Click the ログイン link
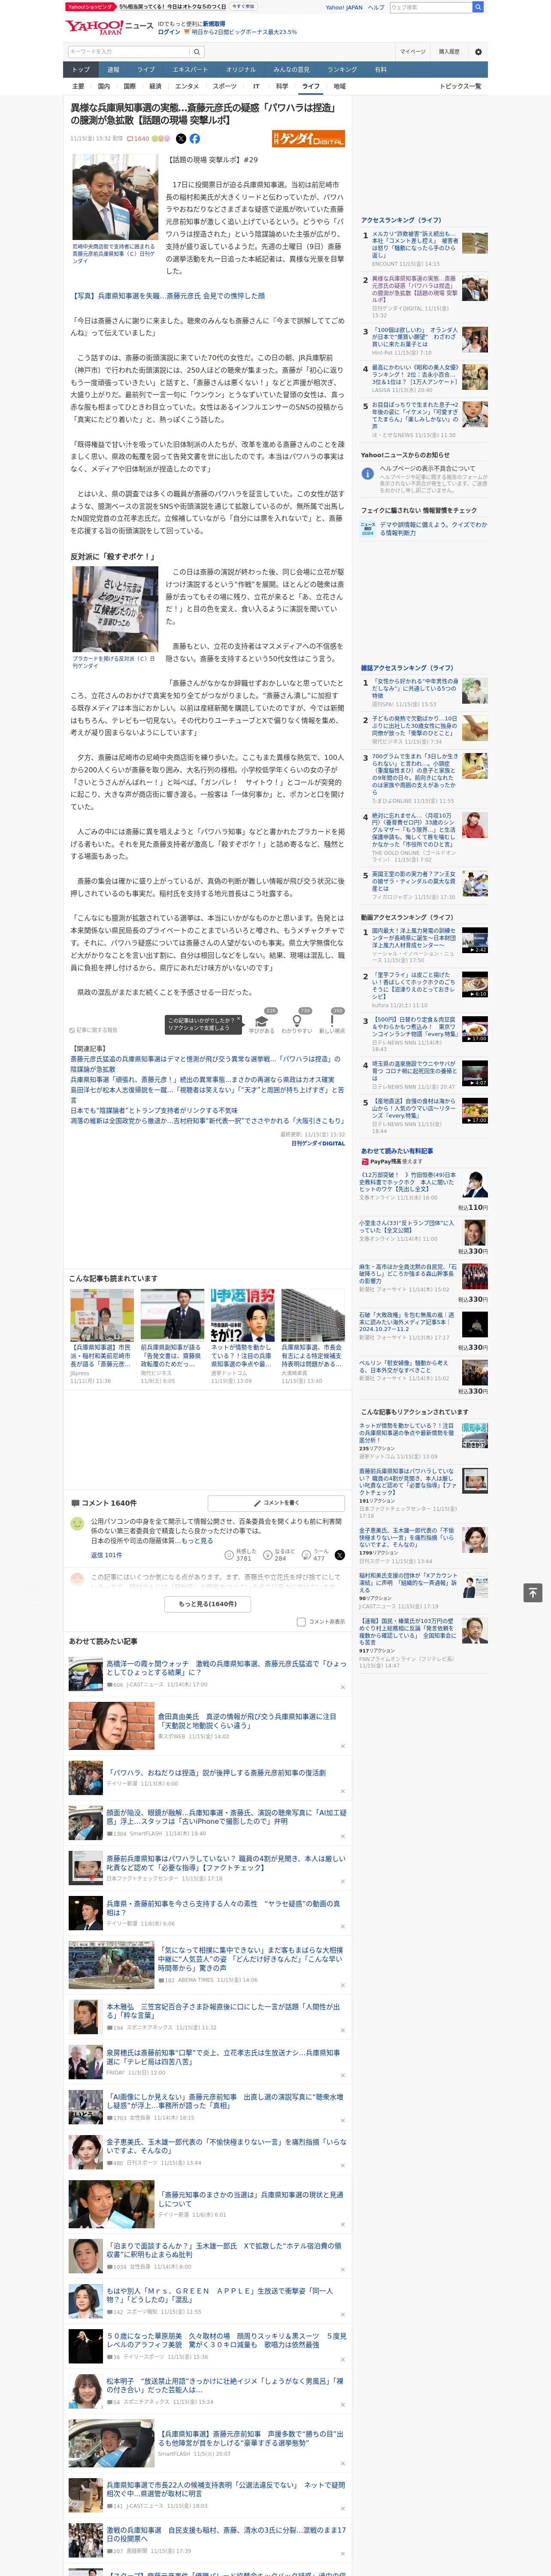 tap(169, 32)
